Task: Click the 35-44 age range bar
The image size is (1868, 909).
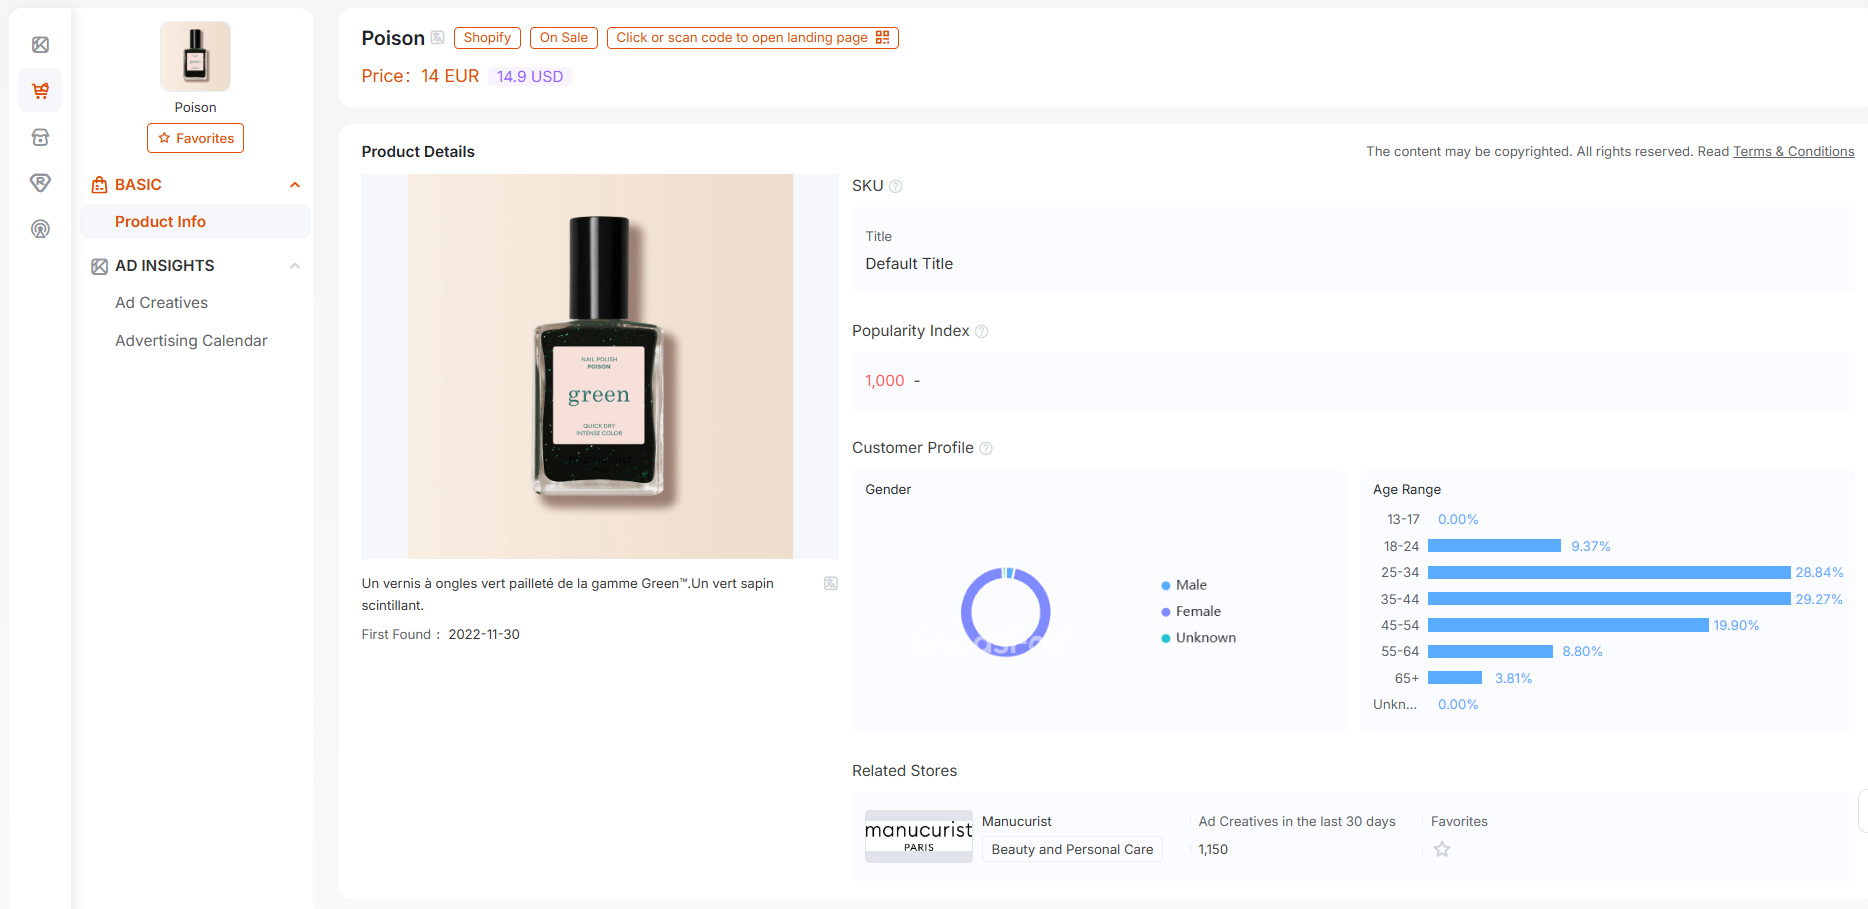Action: tap(1609, 599)
